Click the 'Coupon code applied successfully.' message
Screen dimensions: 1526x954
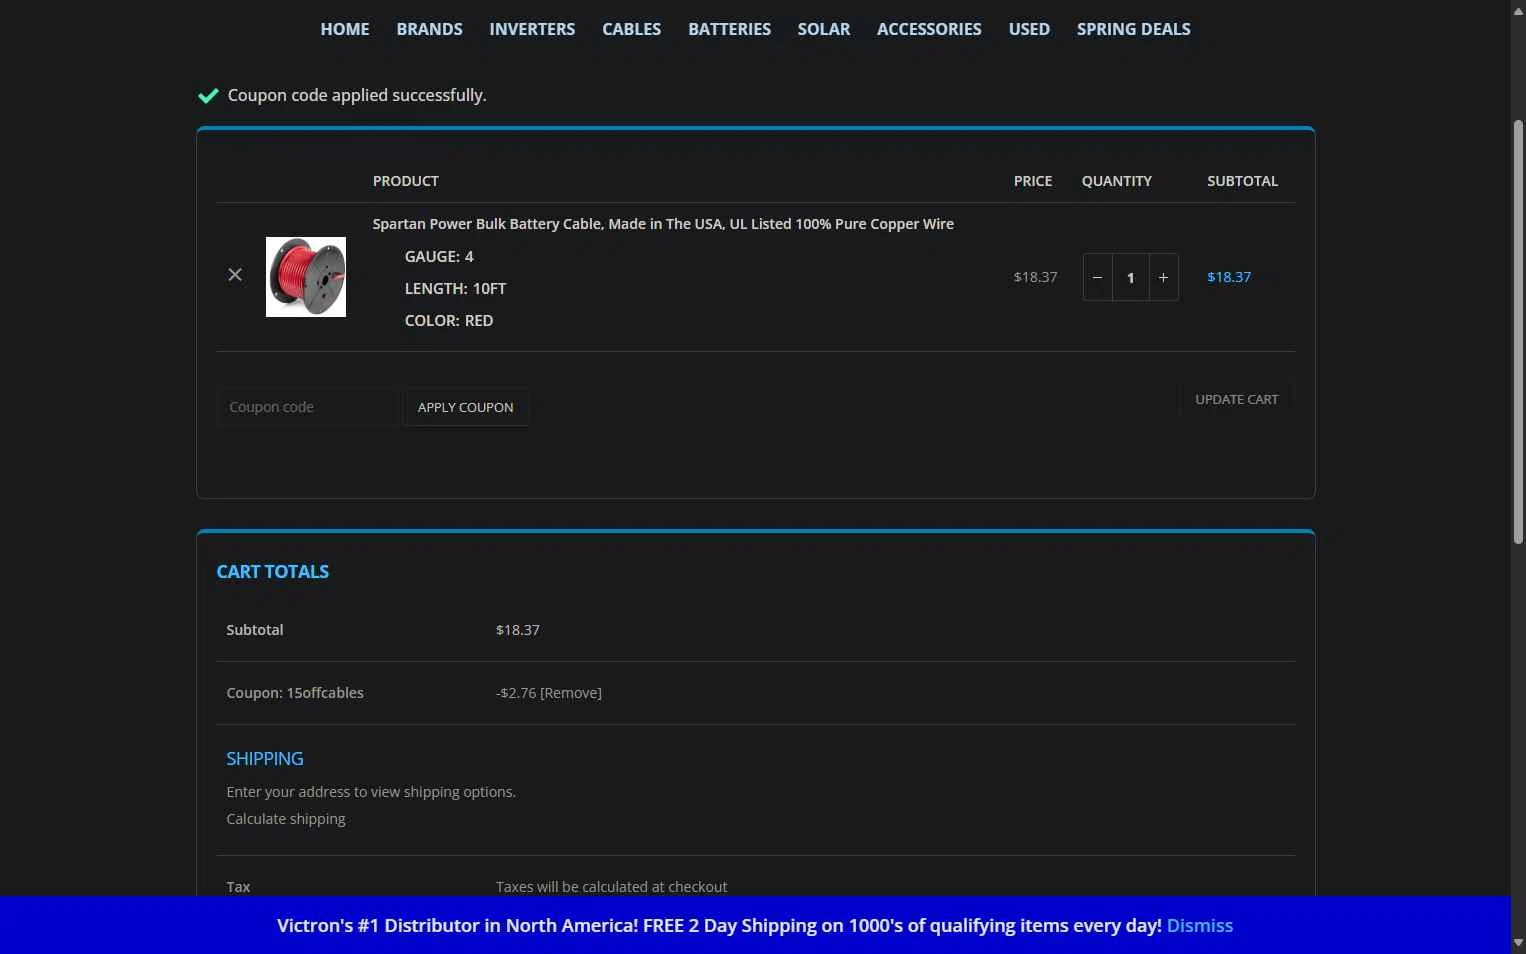click(x=357, y=95)
